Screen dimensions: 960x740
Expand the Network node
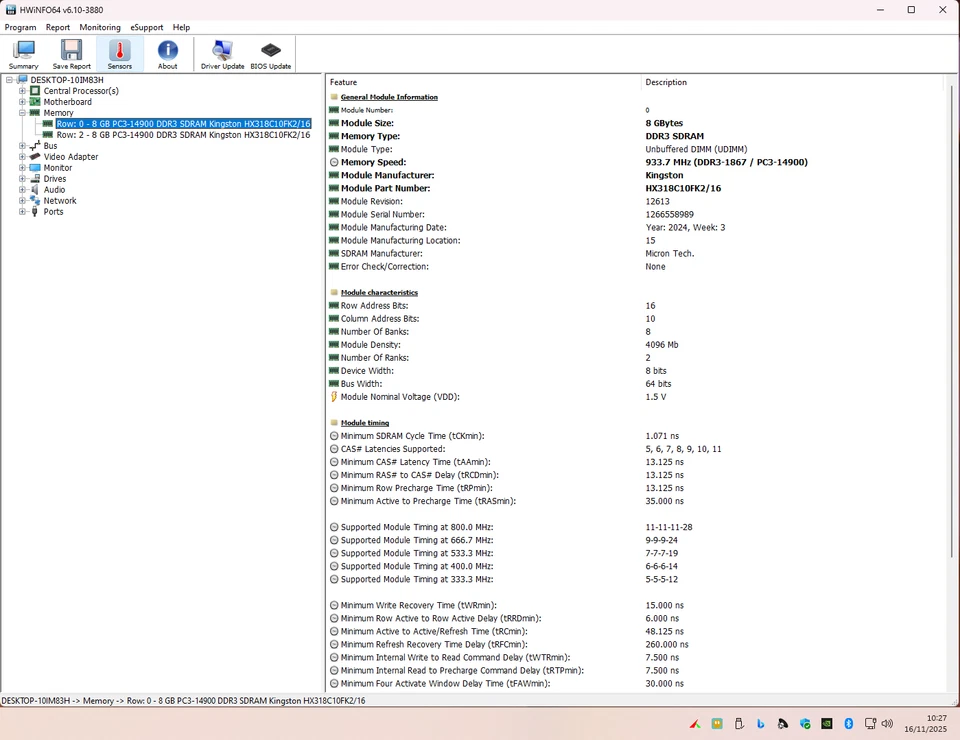click(x=22, y=200)
